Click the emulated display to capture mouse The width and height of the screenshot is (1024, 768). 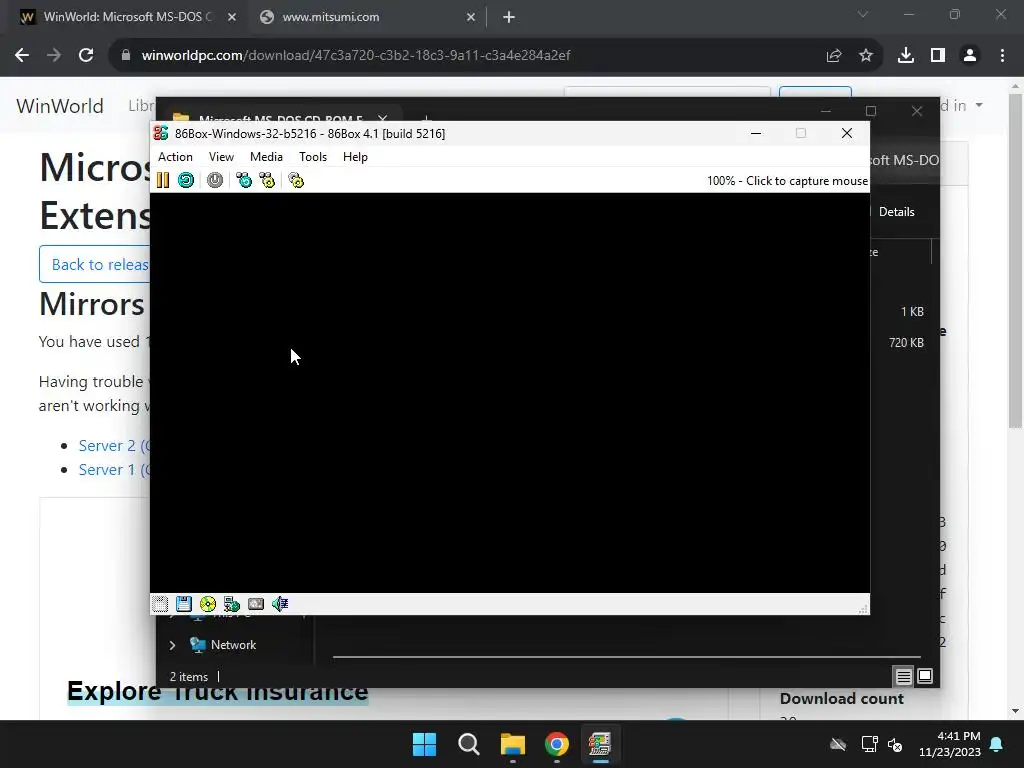(x=509, y=392)
